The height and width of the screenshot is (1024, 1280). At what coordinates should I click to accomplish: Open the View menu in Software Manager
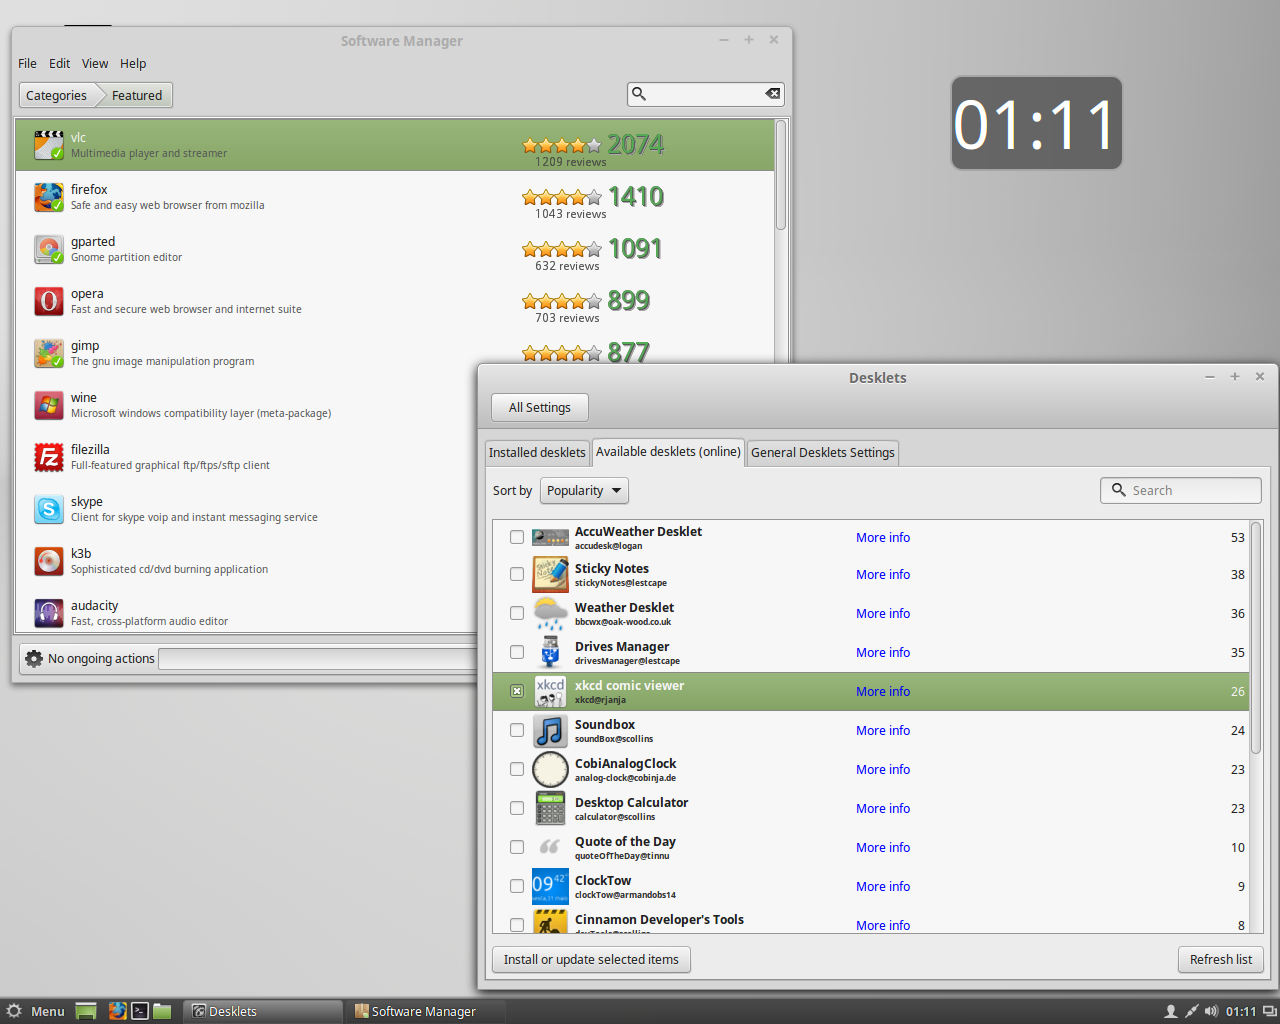click(95, 63)
